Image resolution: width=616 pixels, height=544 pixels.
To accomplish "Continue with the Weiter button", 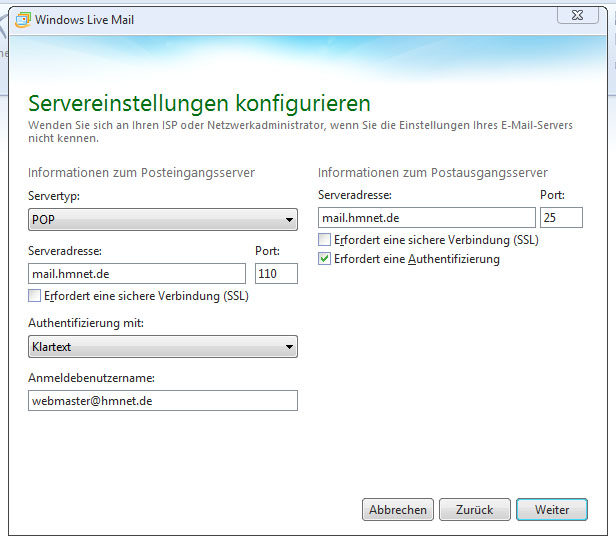I will [552, 509].
